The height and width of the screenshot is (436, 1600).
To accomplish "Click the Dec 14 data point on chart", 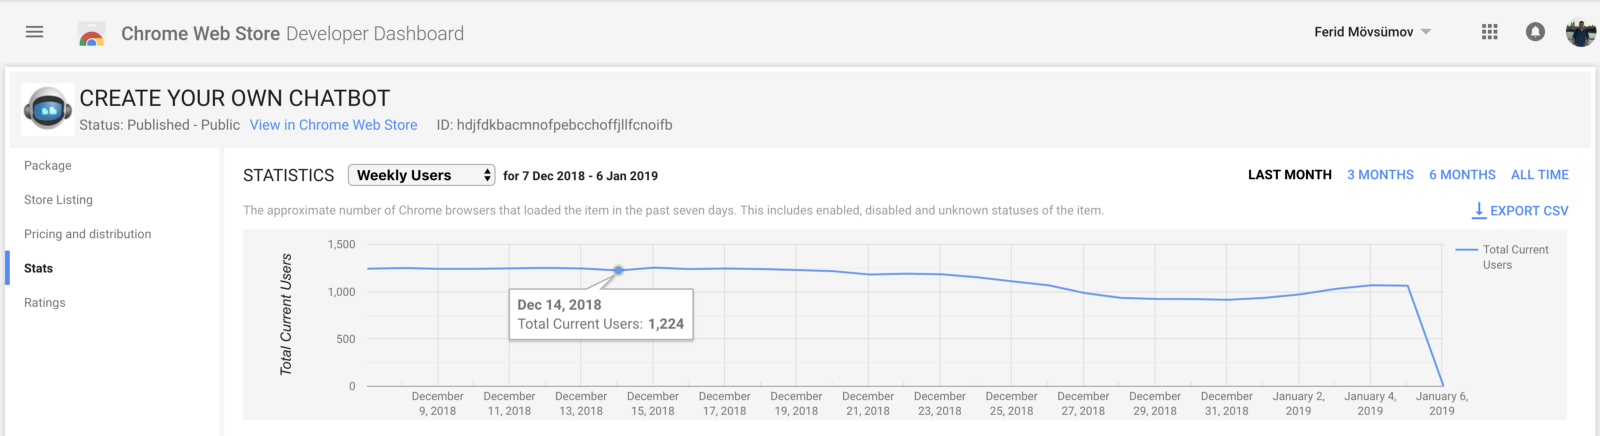I will 618,270.
